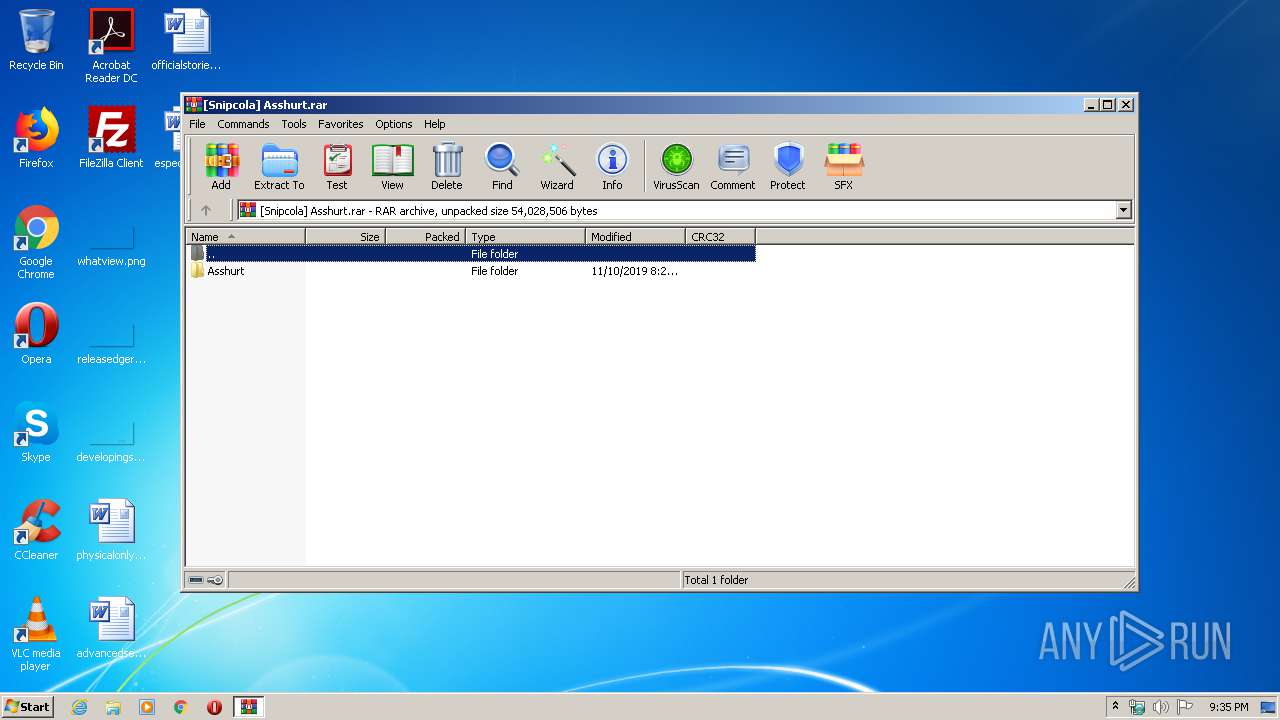
Task: Sort by the Size column header
Action: click(x=346, y=237)
